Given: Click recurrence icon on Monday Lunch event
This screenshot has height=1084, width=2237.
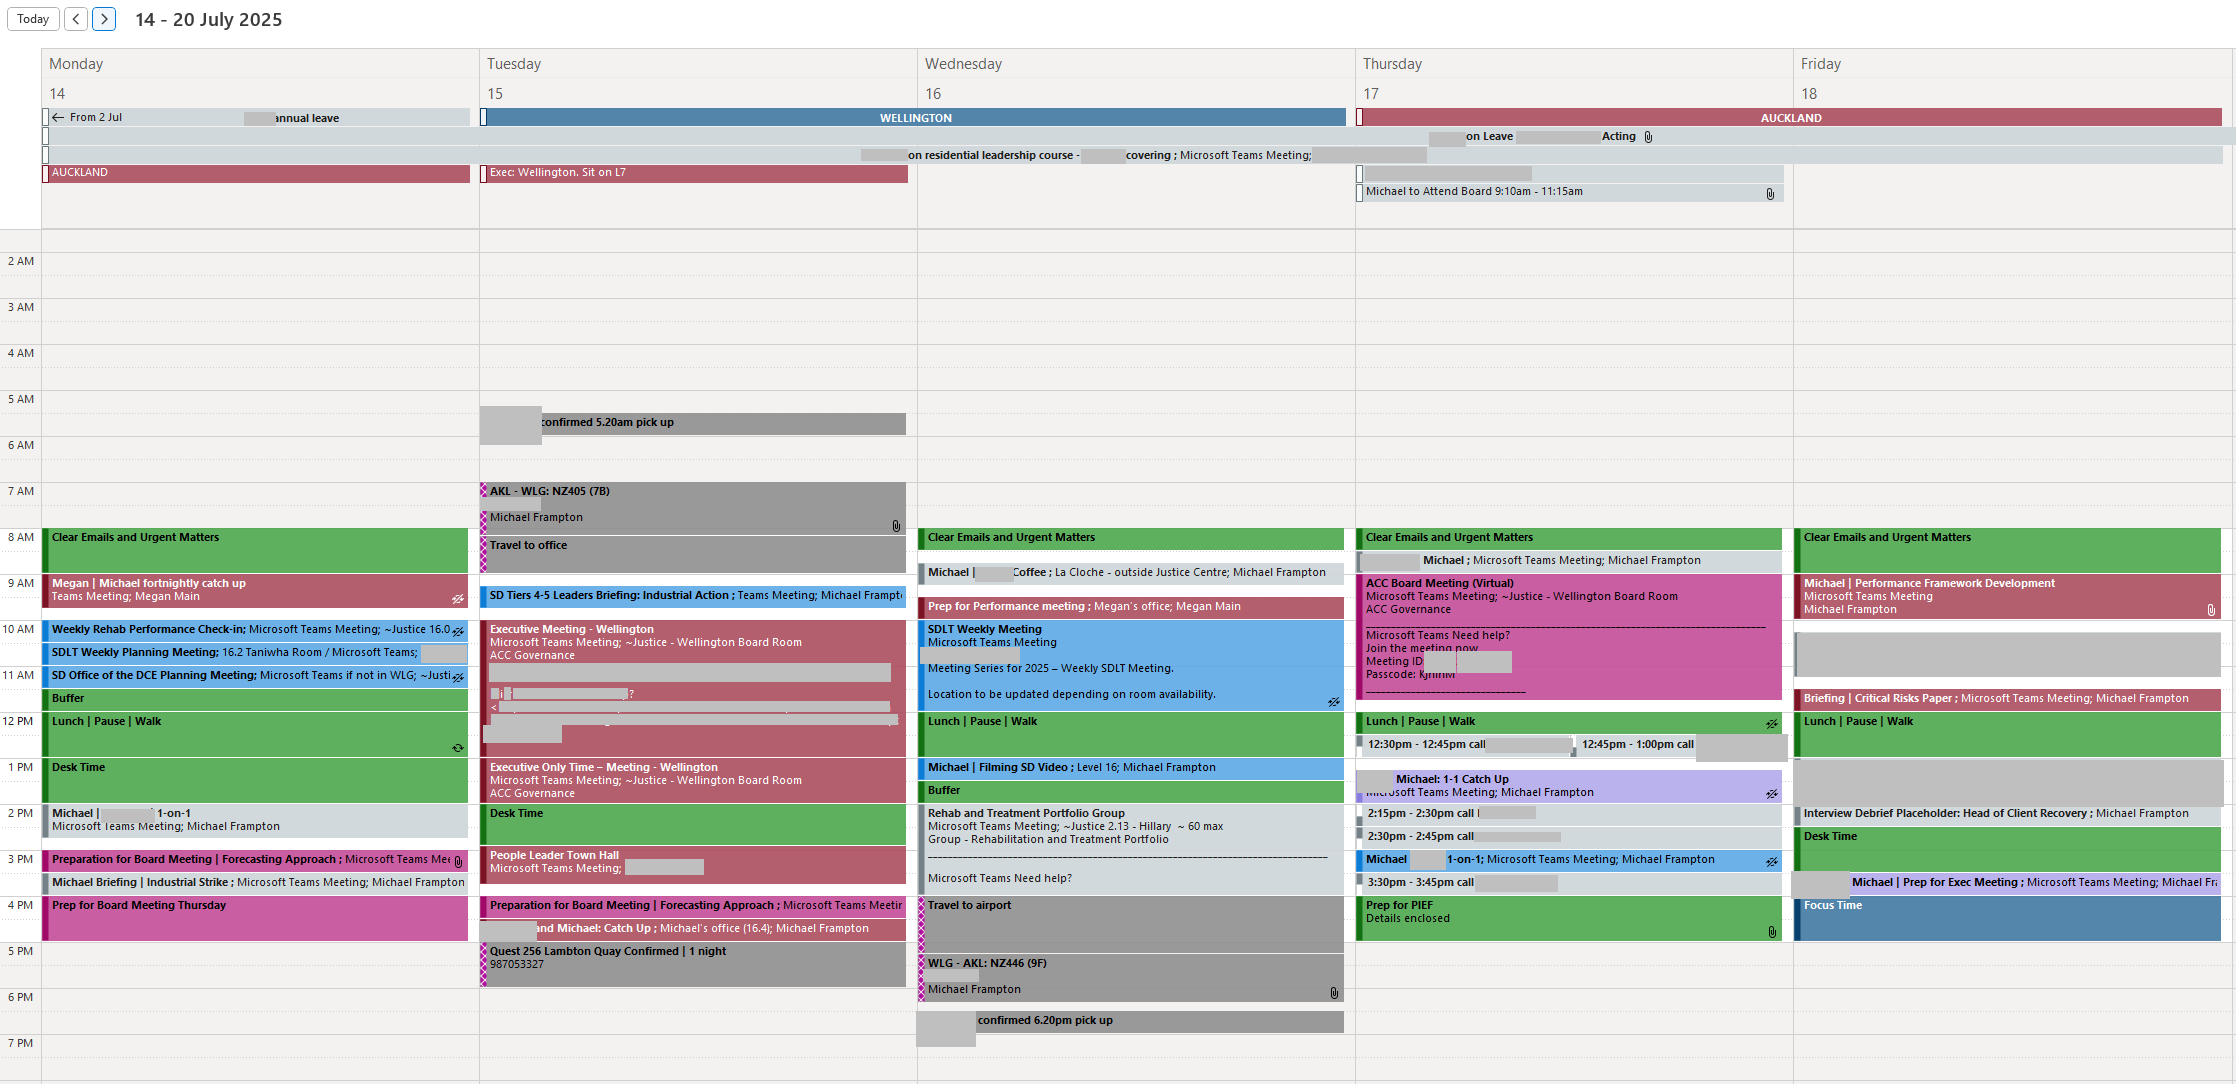Looking at the screenshot, I should (x=458, y=748).
